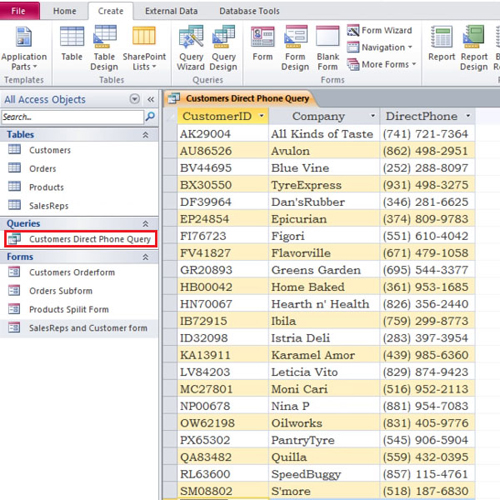Open the SalesReps table
The image size is (500, 500).
click(49, 206)
